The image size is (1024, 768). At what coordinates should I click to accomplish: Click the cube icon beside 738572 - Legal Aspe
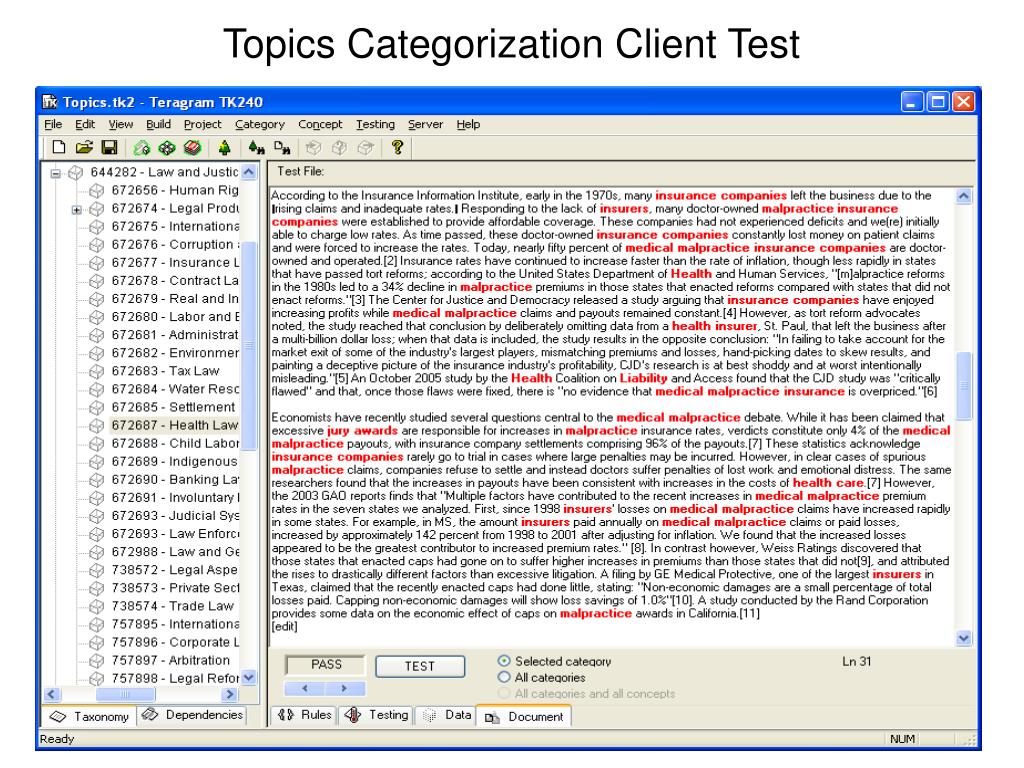[x=97, y=570]
